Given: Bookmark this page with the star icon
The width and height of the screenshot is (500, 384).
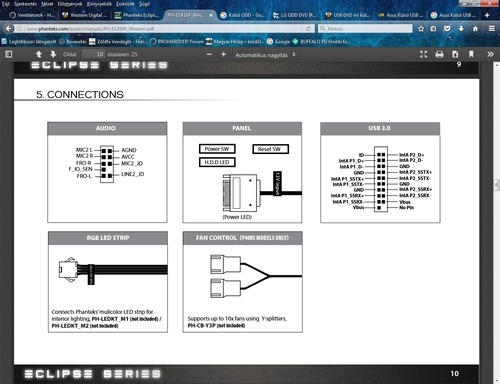Looking at the screenshot, I should [x=421, y=29].
